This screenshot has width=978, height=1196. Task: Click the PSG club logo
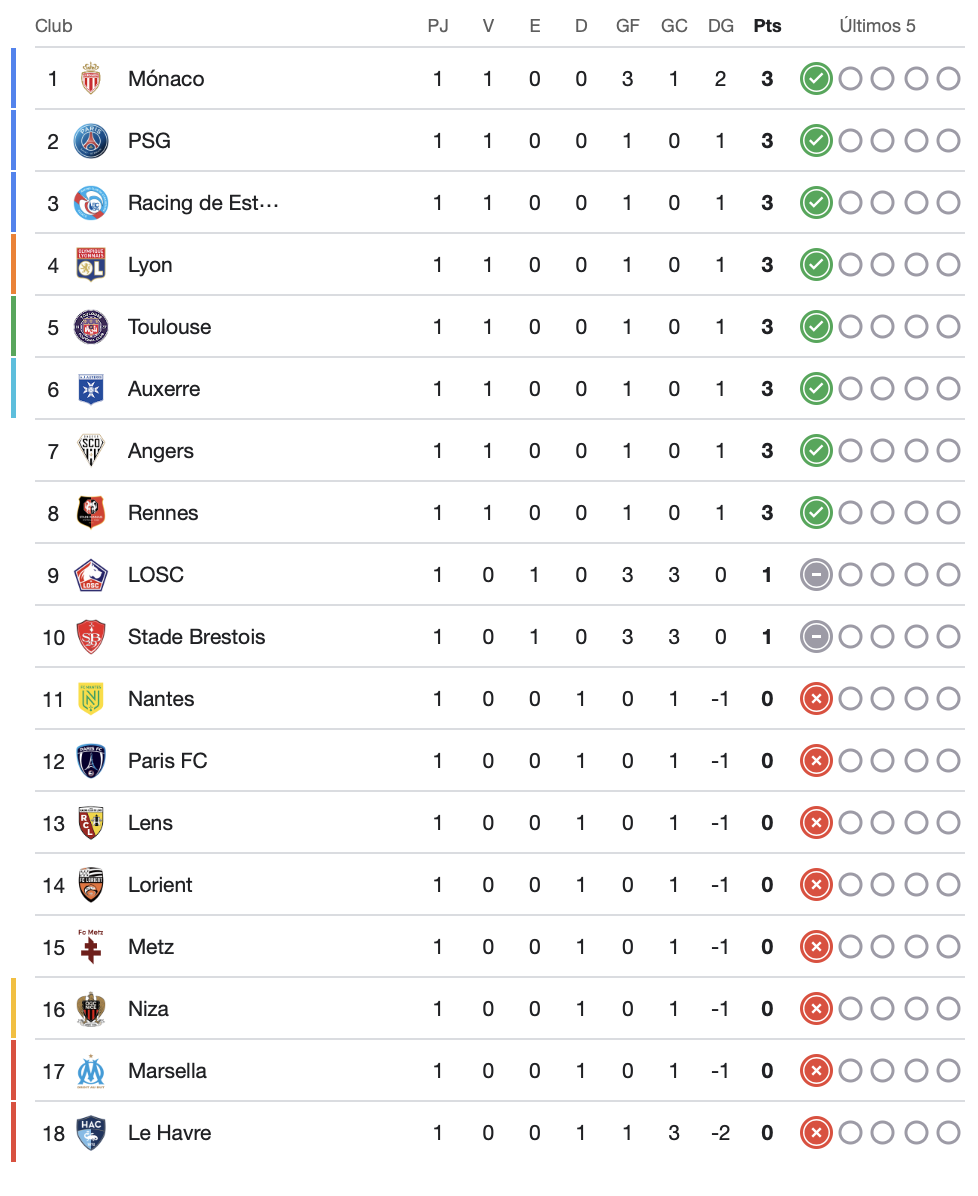click(x=91, y=141)
